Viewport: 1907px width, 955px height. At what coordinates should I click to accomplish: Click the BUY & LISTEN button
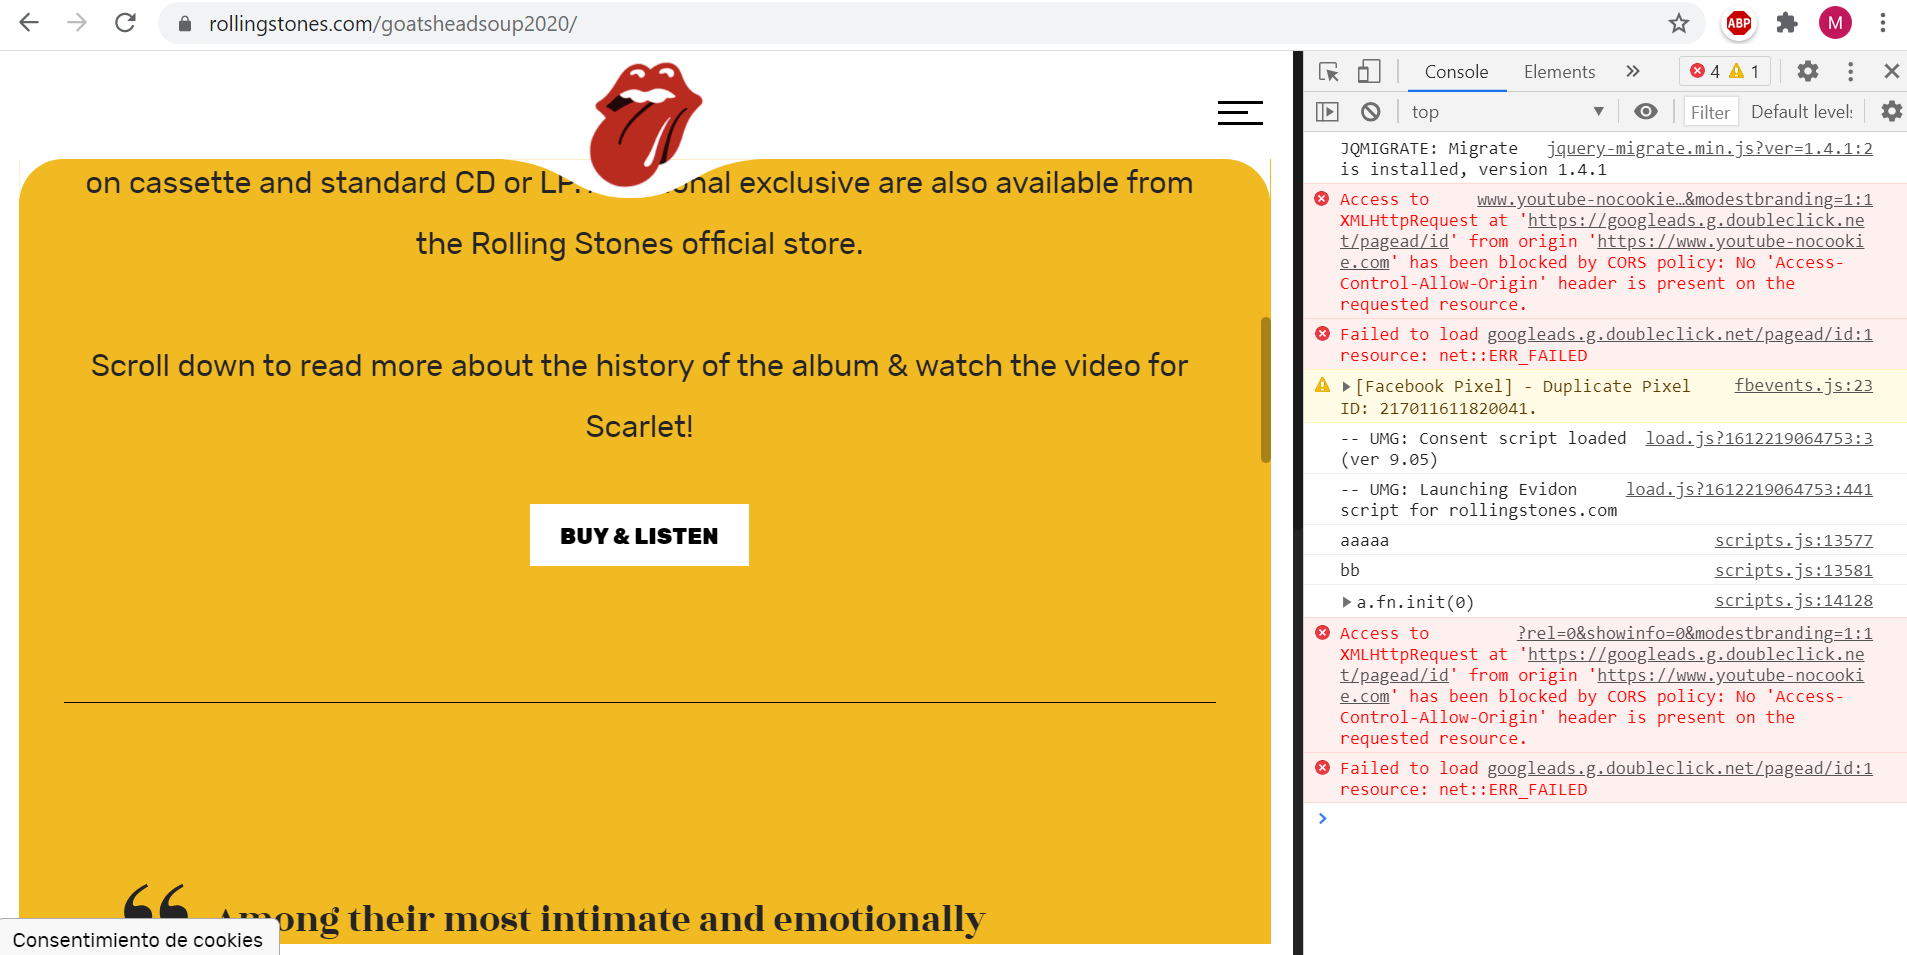(639, 535)
